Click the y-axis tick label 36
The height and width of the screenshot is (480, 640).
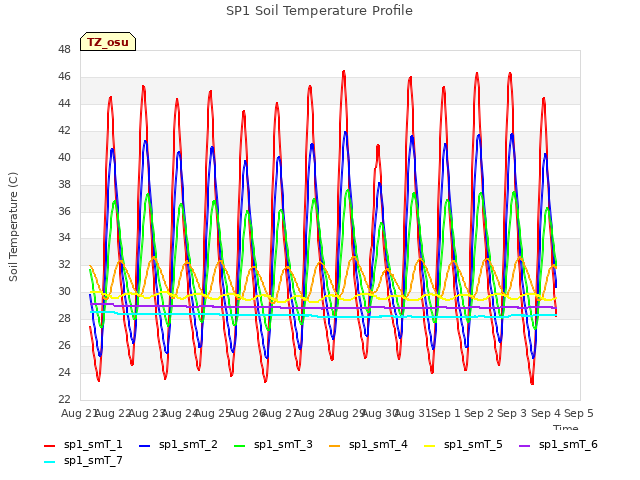coord(64,211)
